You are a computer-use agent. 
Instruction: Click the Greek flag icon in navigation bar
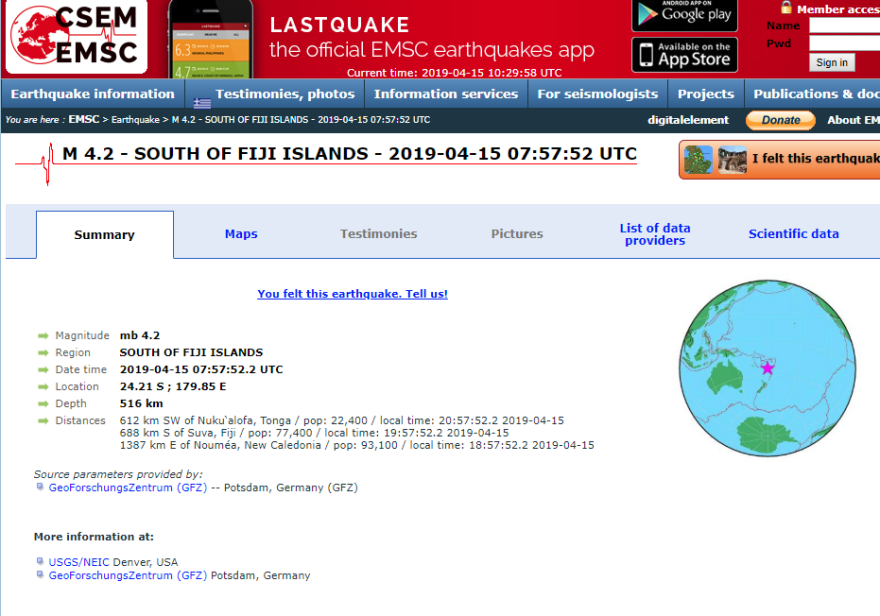(x=202, y=102)
